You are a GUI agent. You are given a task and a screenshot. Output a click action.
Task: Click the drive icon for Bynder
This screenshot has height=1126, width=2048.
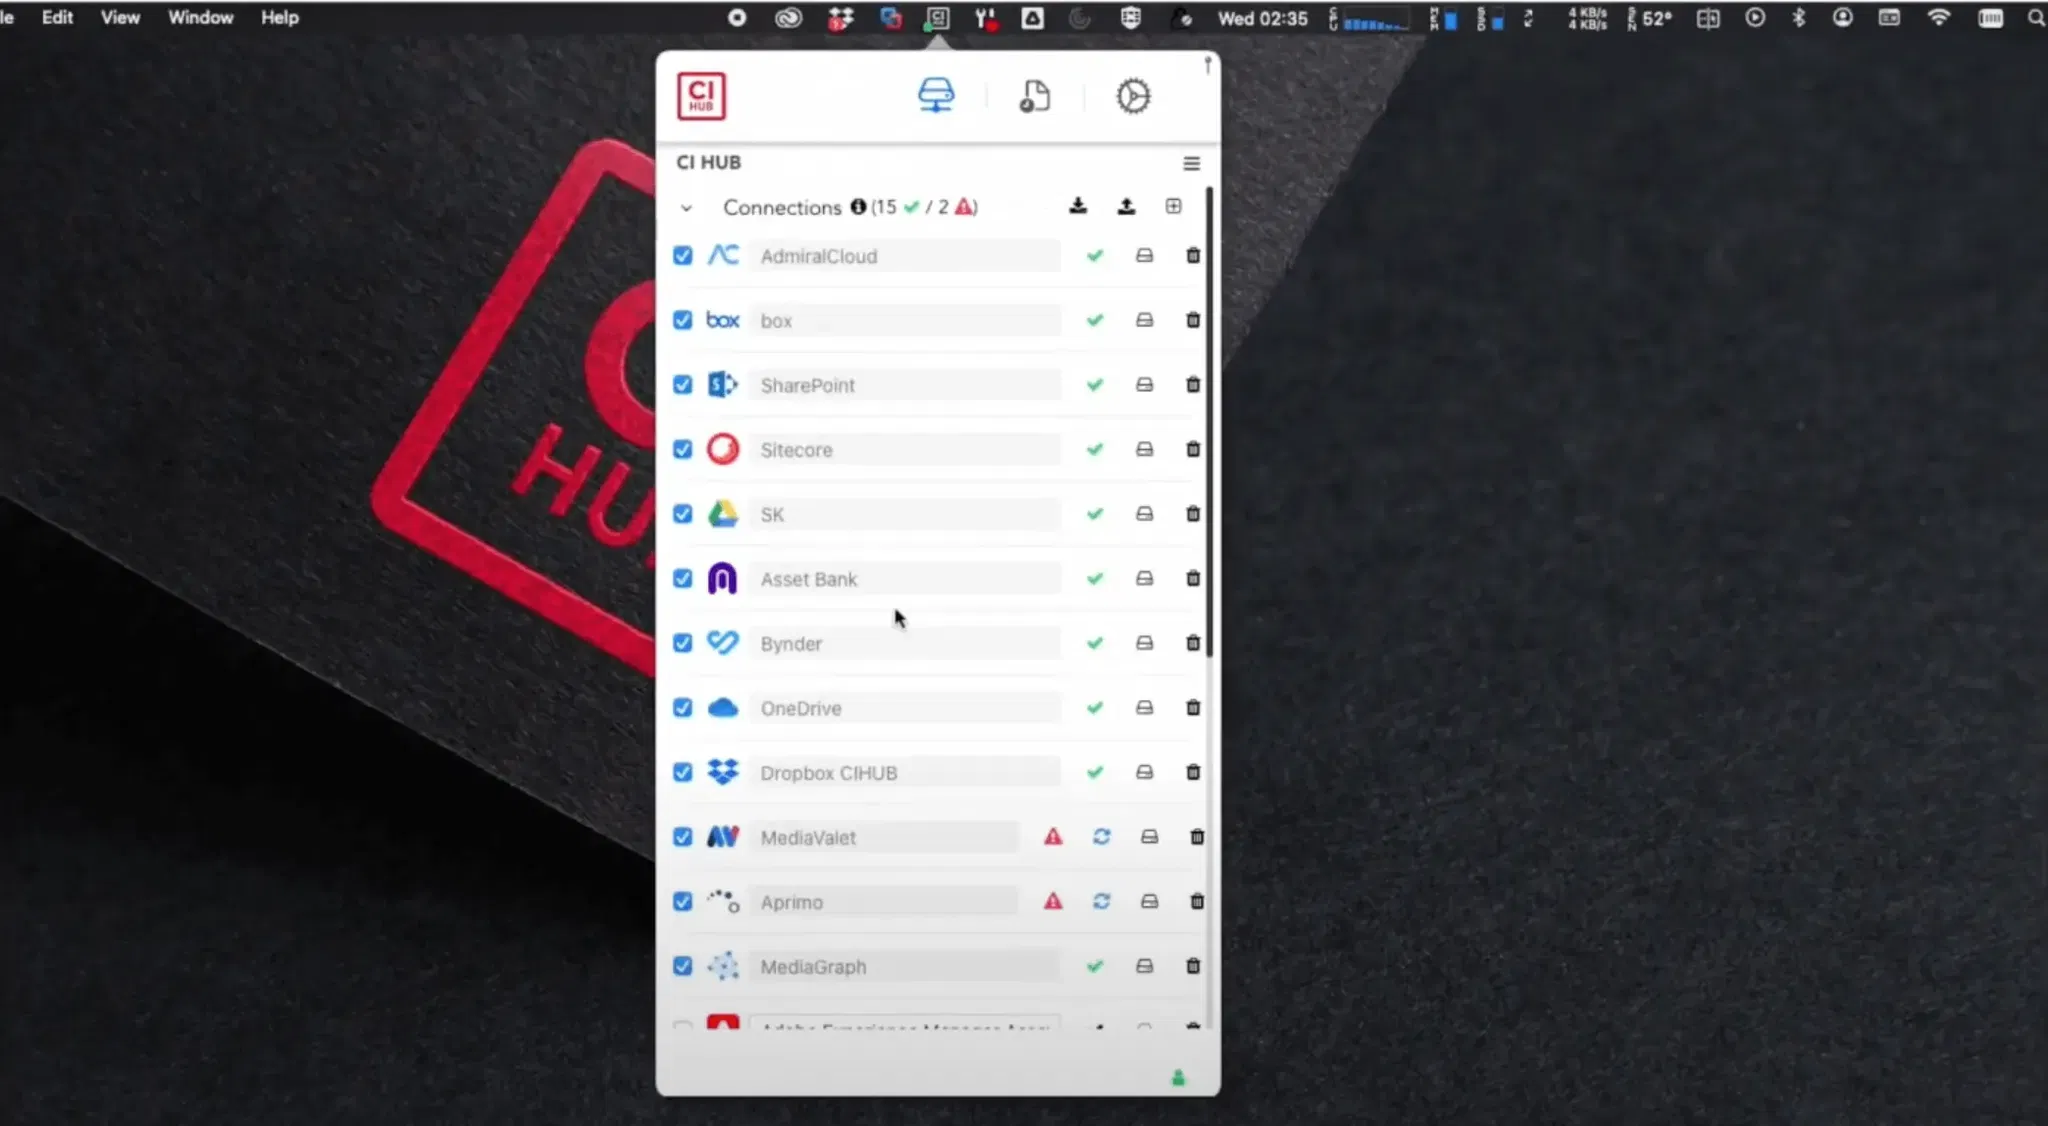tap(1145, 643)
